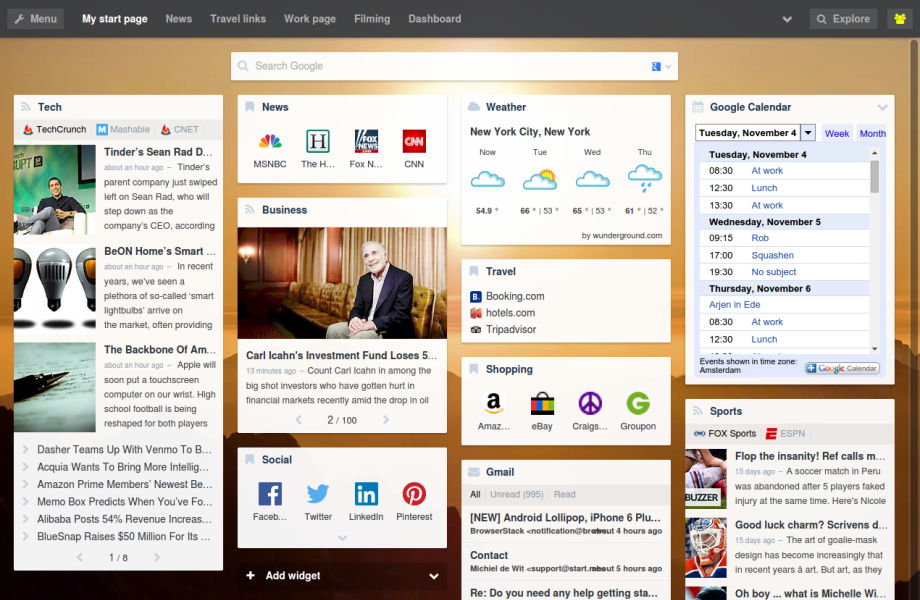920x600 pixels.
Task: Click the Travel widget bookmark icon
Action: coord(473,271)
